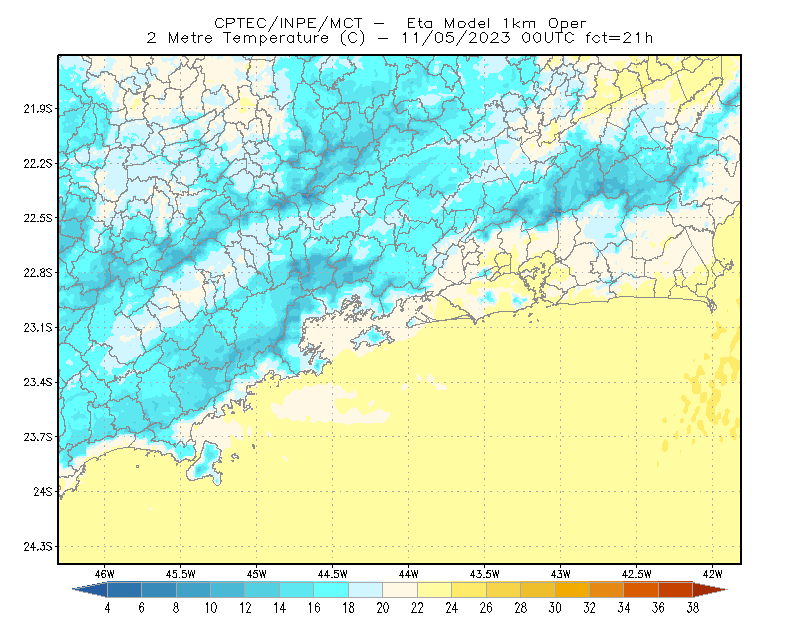The width and height of the screenshot is (800, 618).
Task: Click the title line 'CPTEC/INPE/MCT – Eta Model 1km Oper'
Action: tap(400, 23)
